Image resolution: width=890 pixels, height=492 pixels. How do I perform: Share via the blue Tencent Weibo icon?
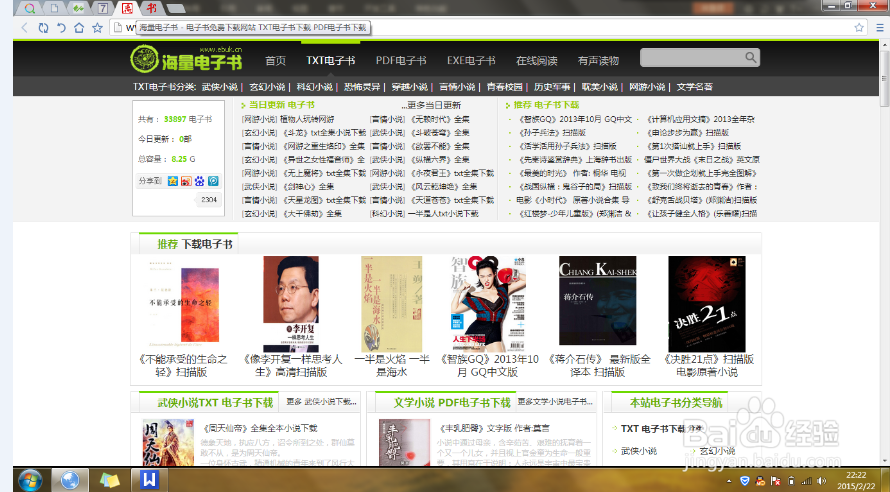tap(213, 181)
